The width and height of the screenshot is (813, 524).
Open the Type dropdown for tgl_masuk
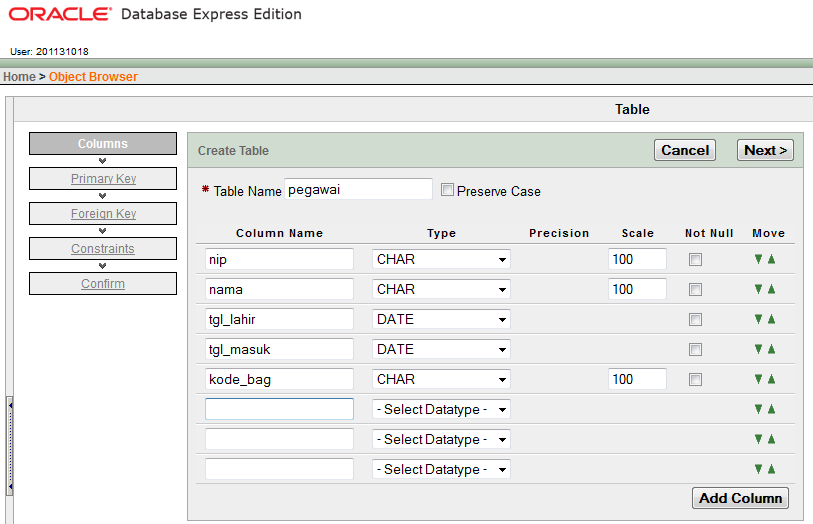click(441, 349)
